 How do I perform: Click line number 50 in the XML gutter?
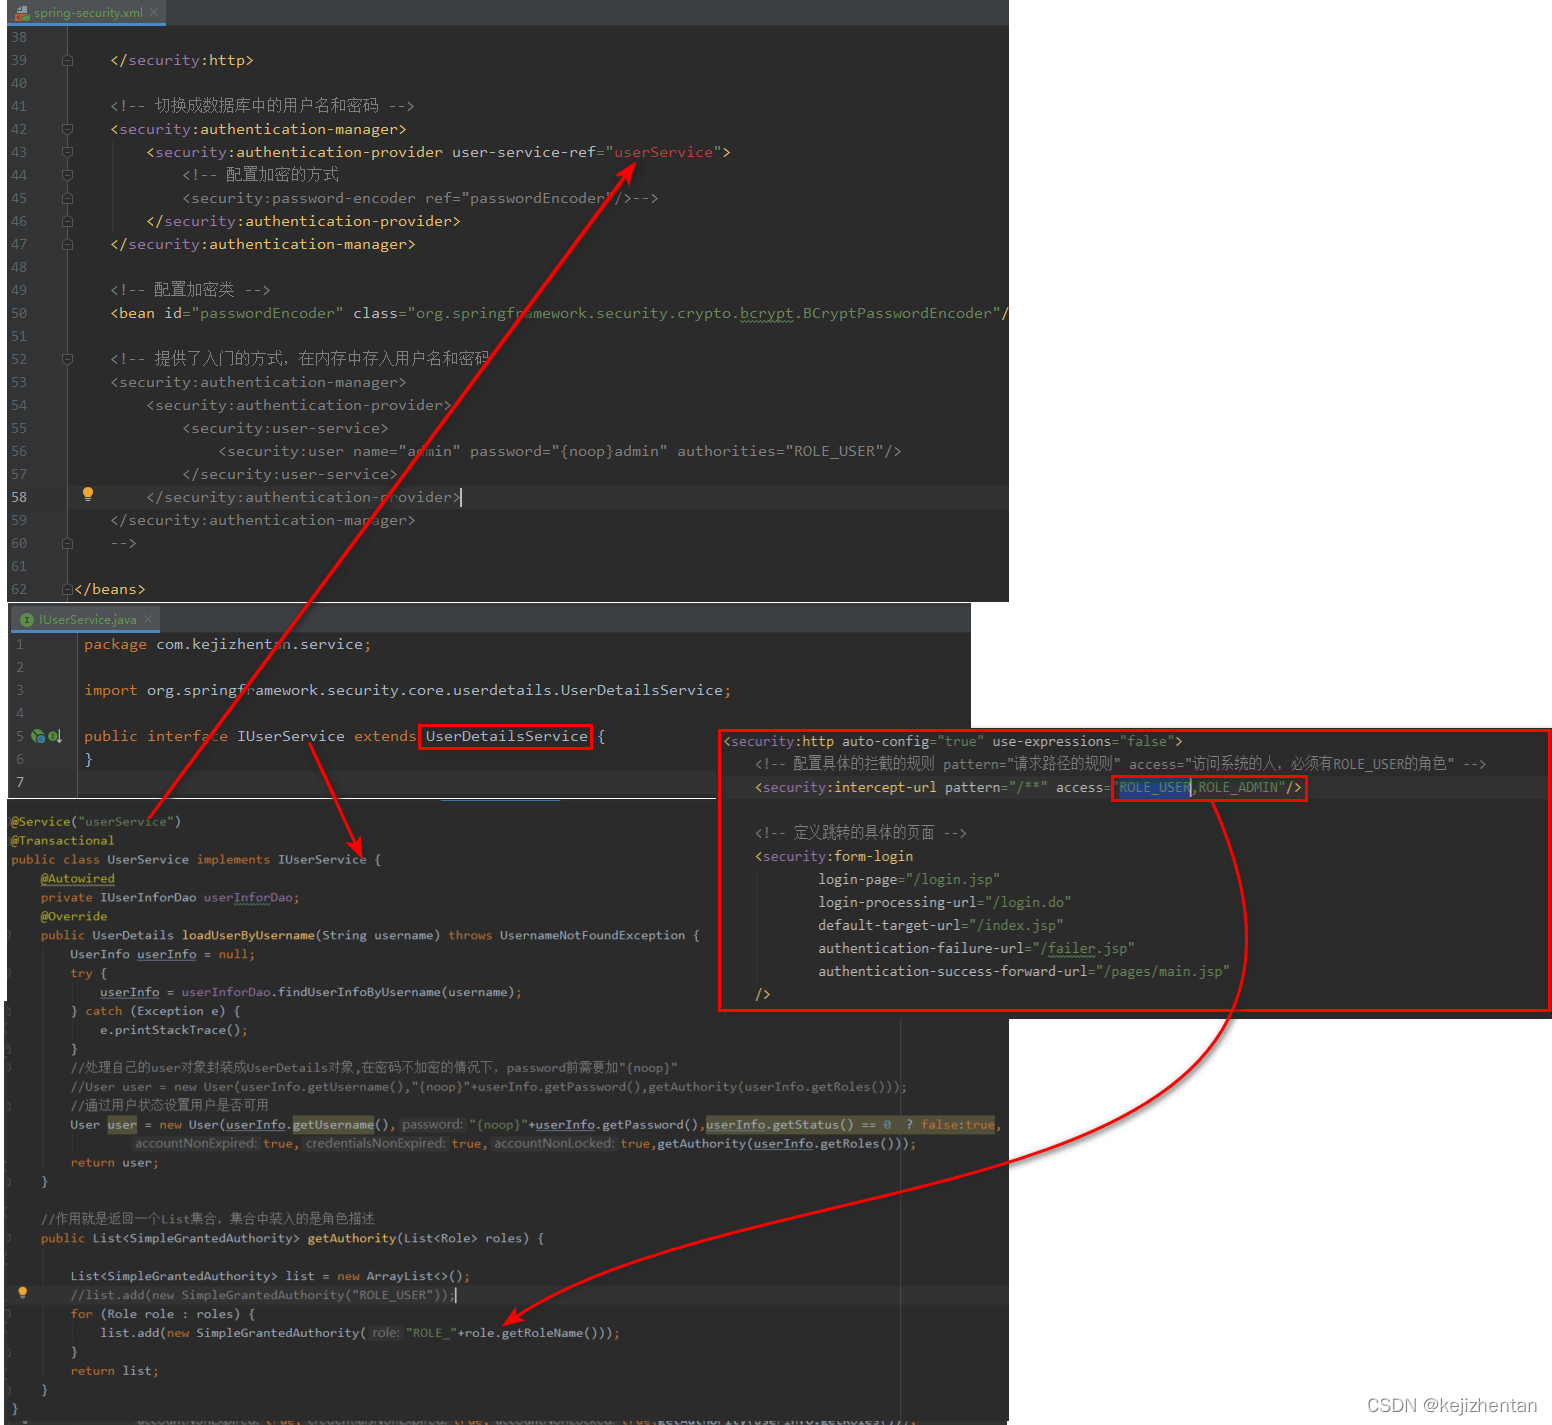[19, 313]
